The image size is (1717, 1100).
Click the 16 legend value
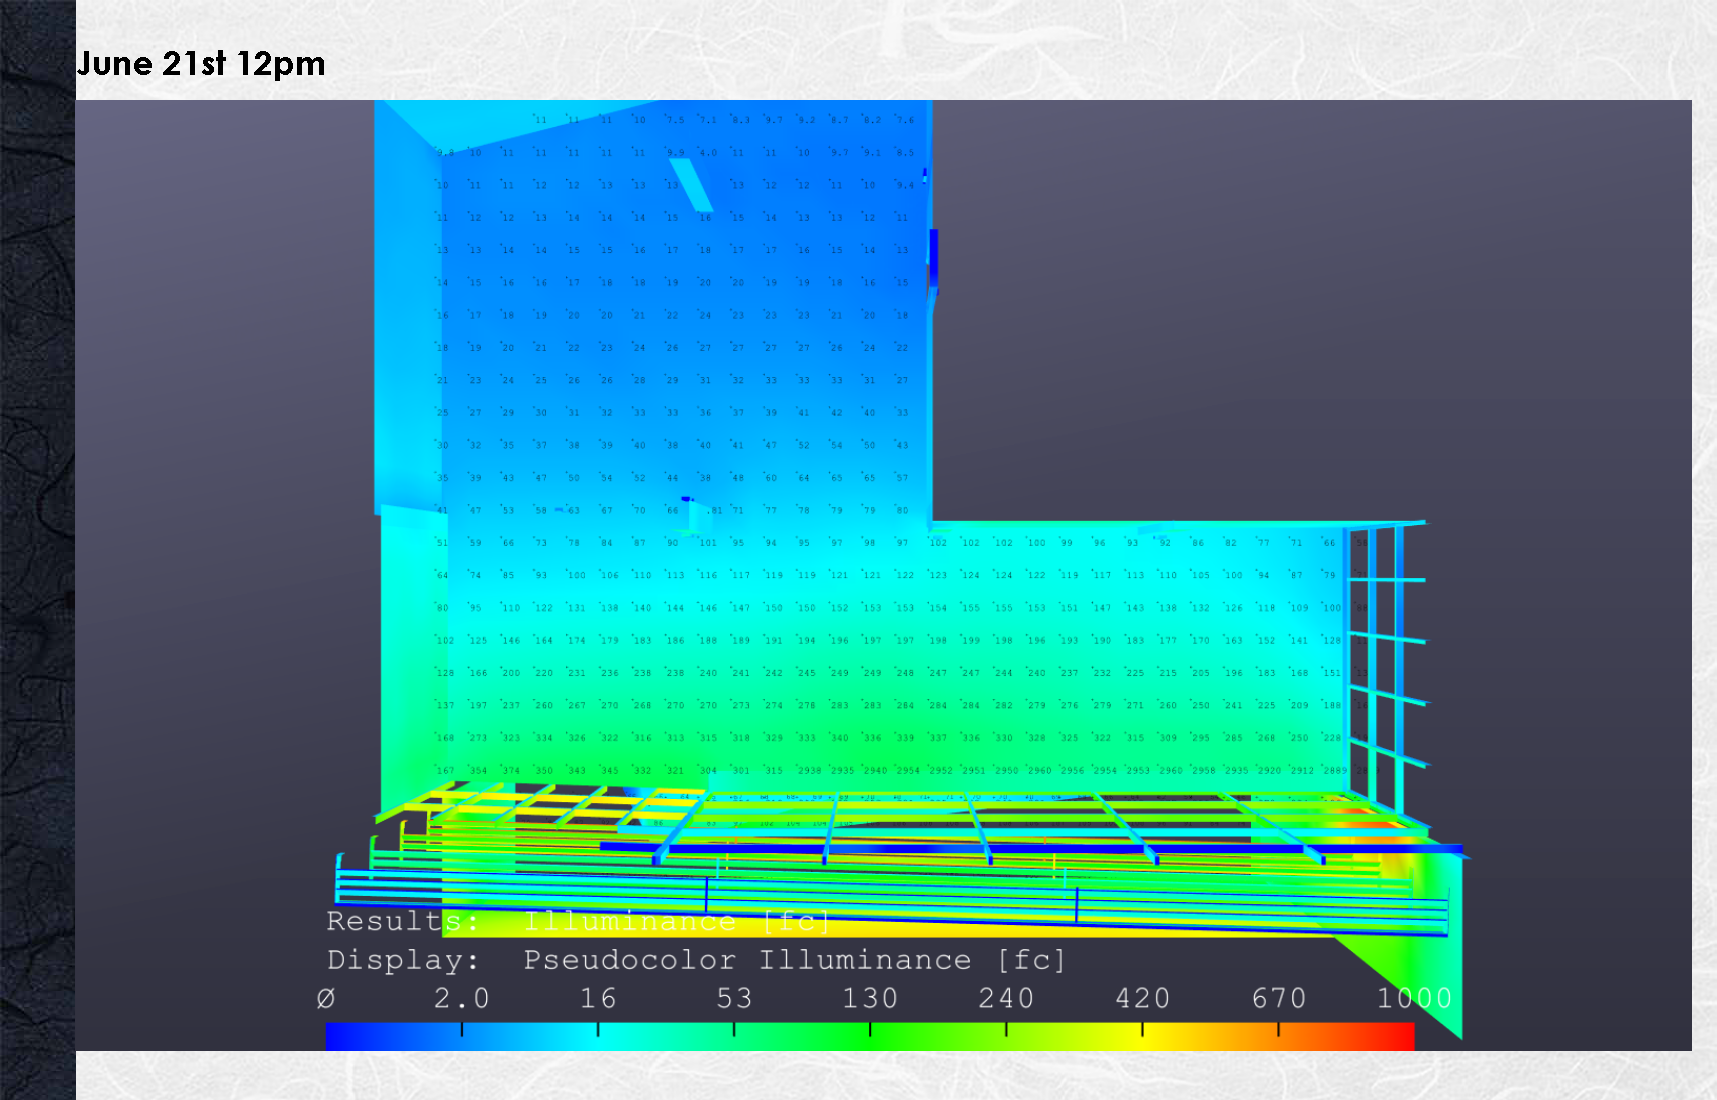coord(598,998)
